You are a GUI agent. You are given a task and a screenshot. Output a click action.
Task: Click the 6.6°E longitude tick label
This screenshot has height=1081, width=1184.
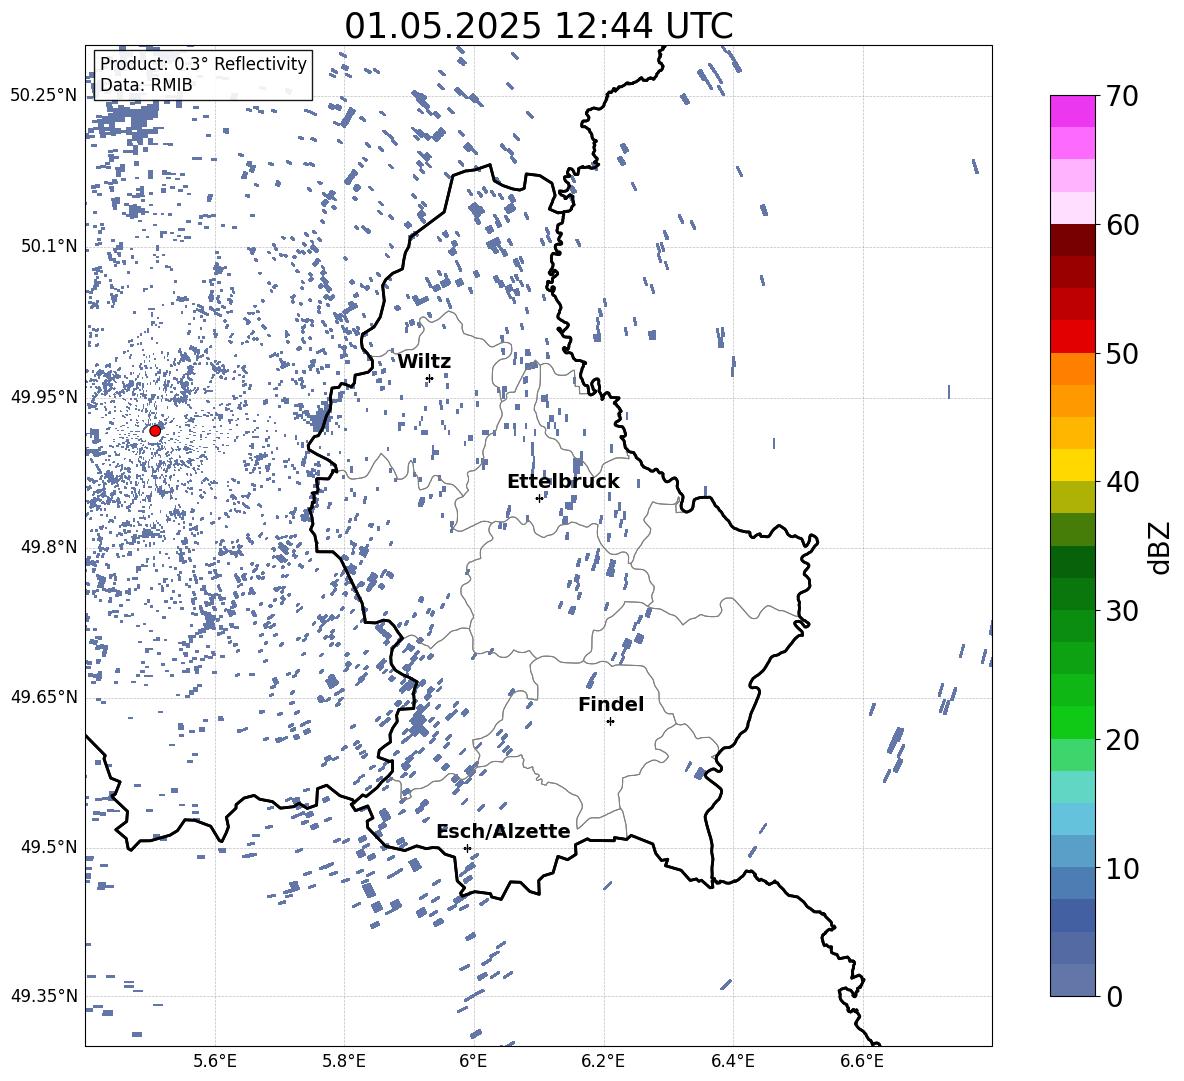[862, 1062]
